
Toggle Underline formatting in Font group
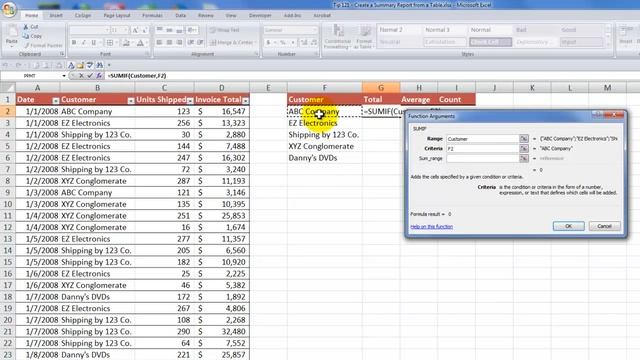click(93, 42)
